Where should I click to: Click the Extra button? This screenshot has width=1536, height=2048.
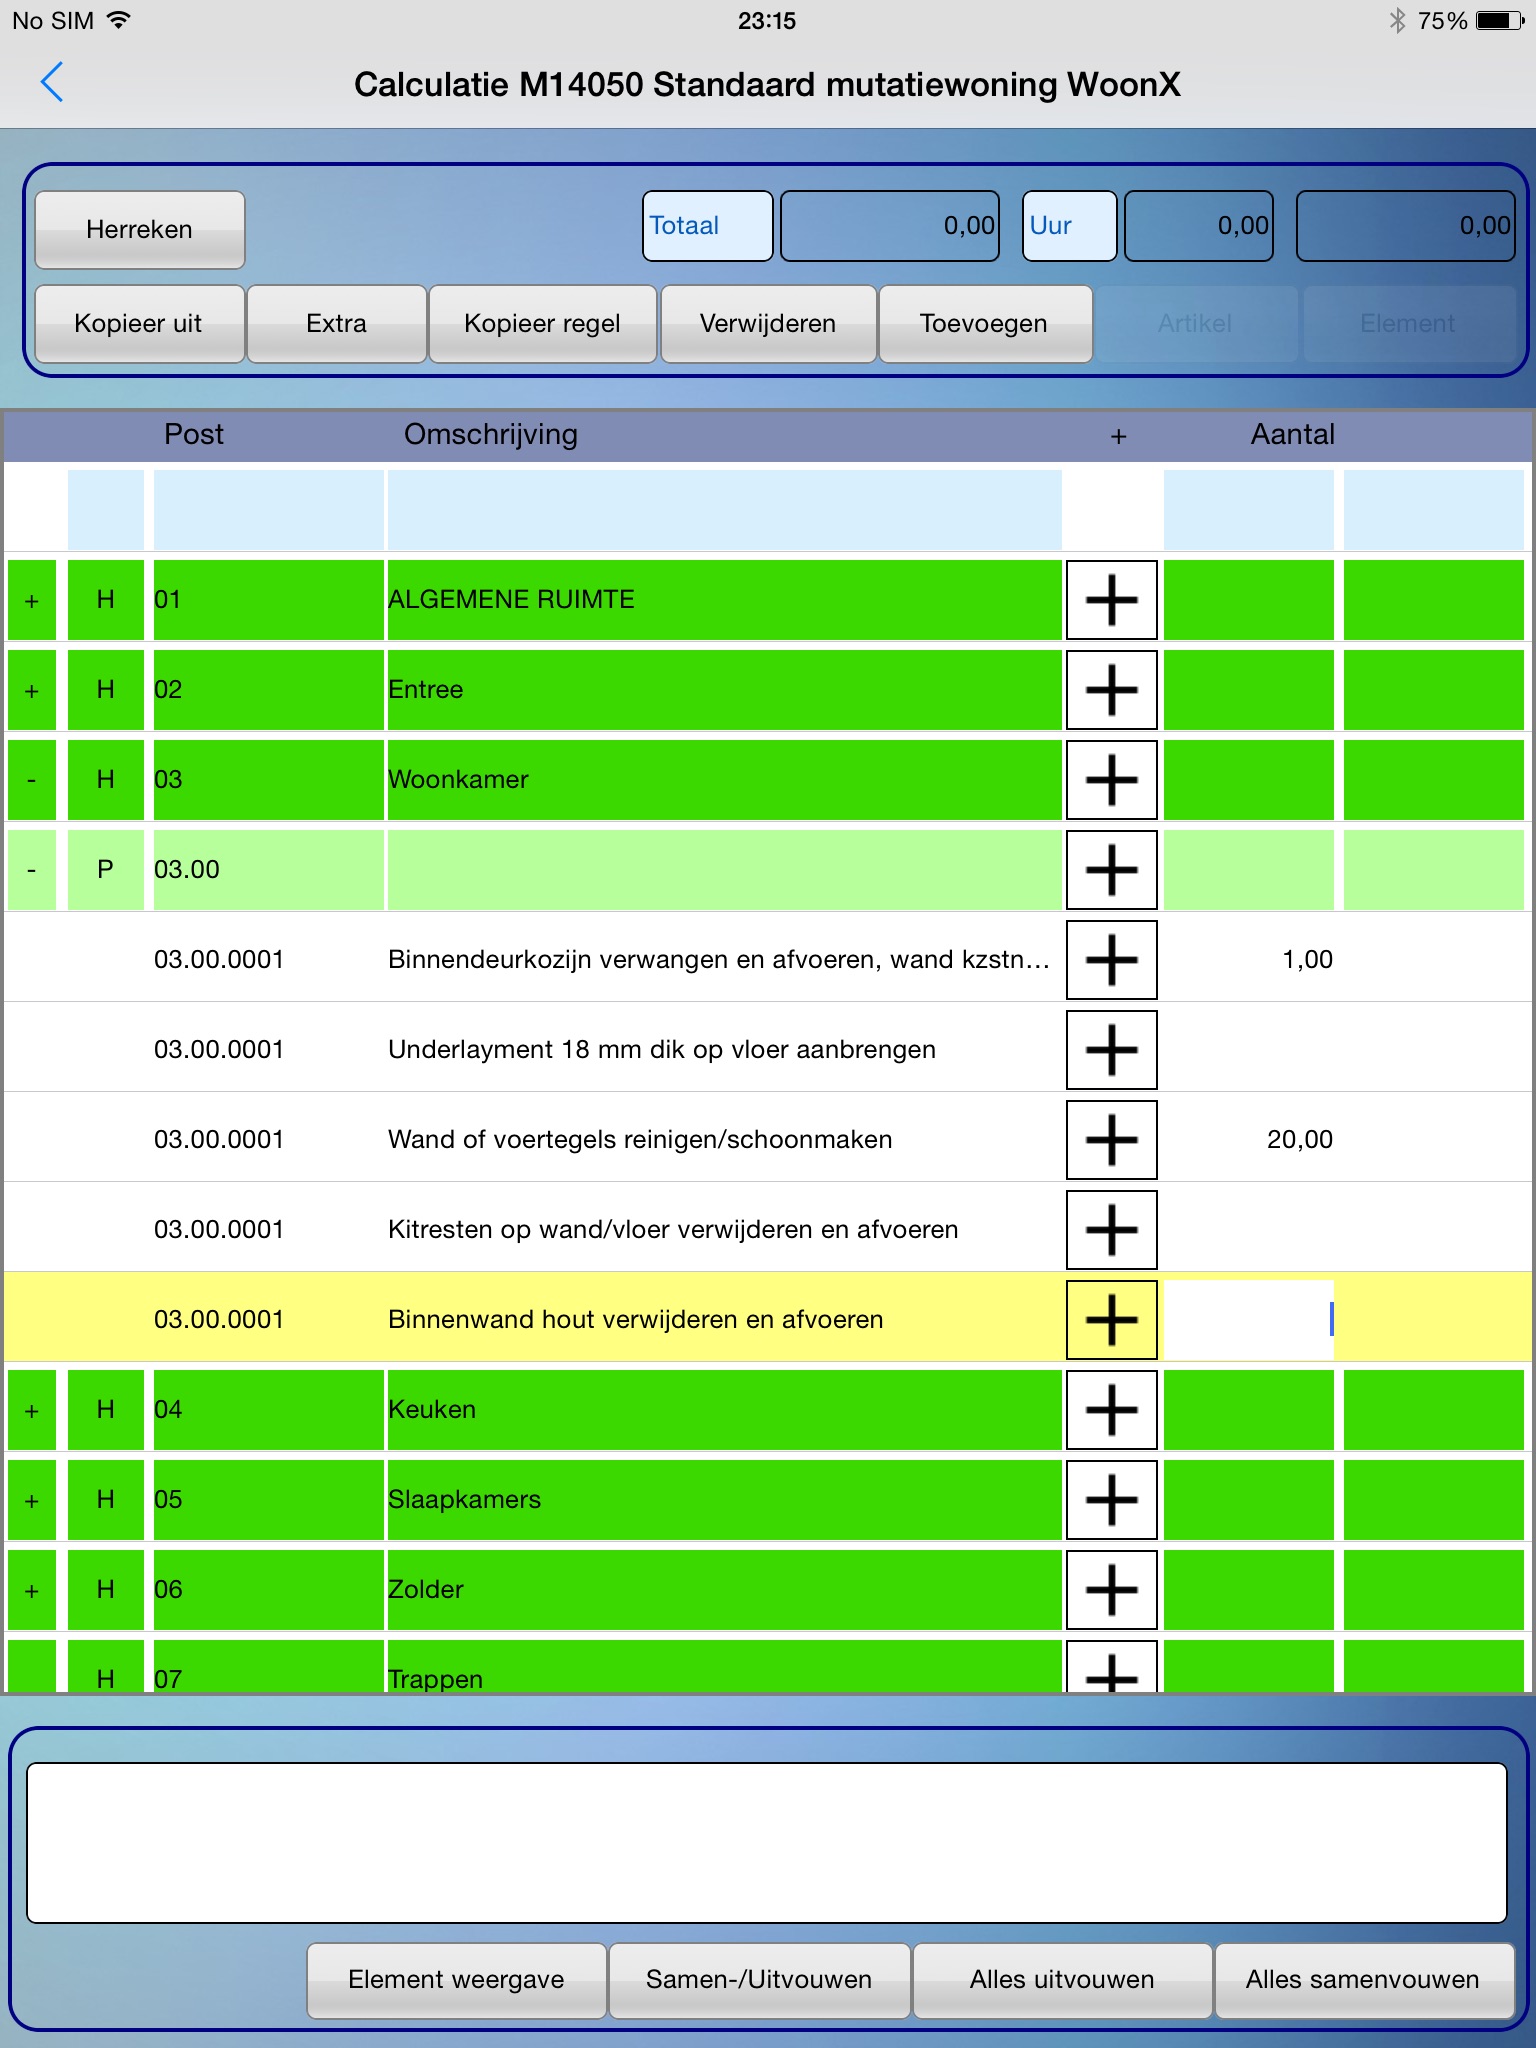coord(337,323)
